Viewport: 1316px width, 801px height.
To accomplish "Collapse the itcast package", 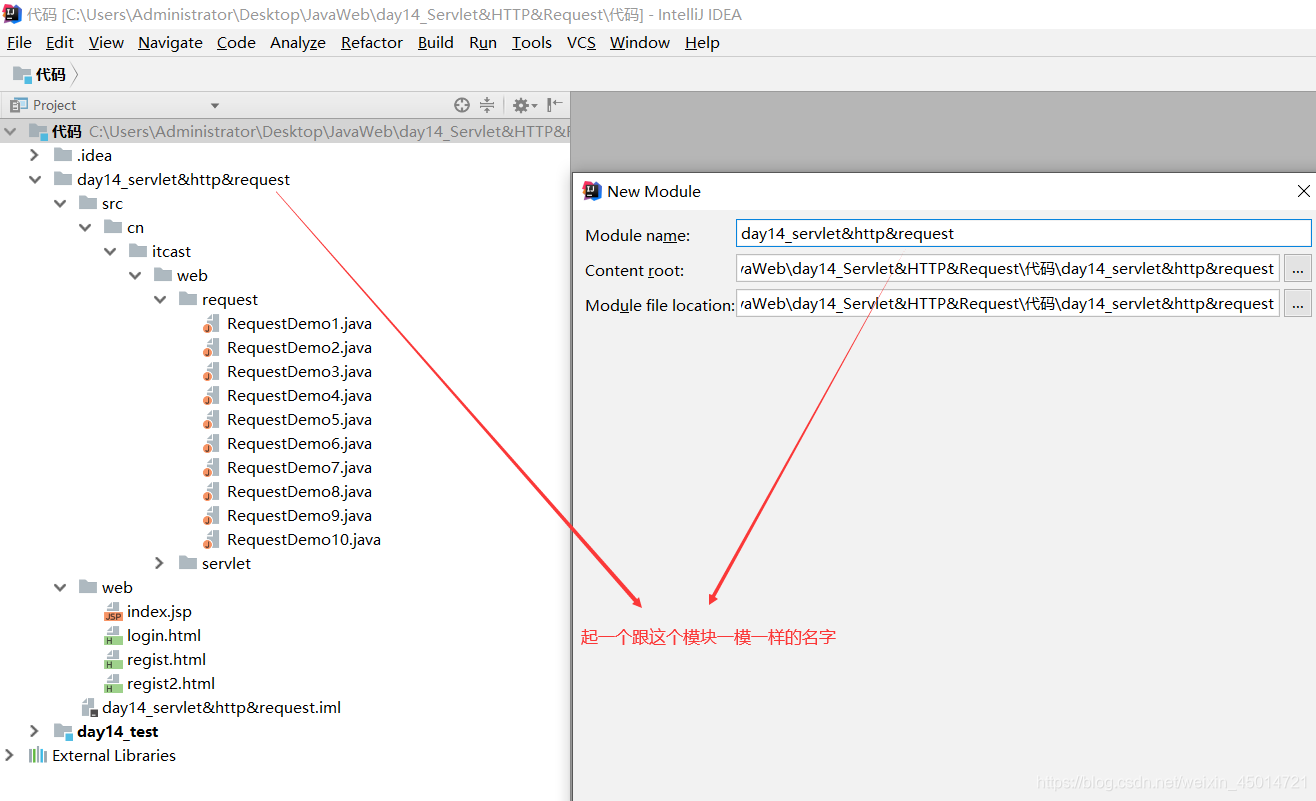I will [111, 251].
